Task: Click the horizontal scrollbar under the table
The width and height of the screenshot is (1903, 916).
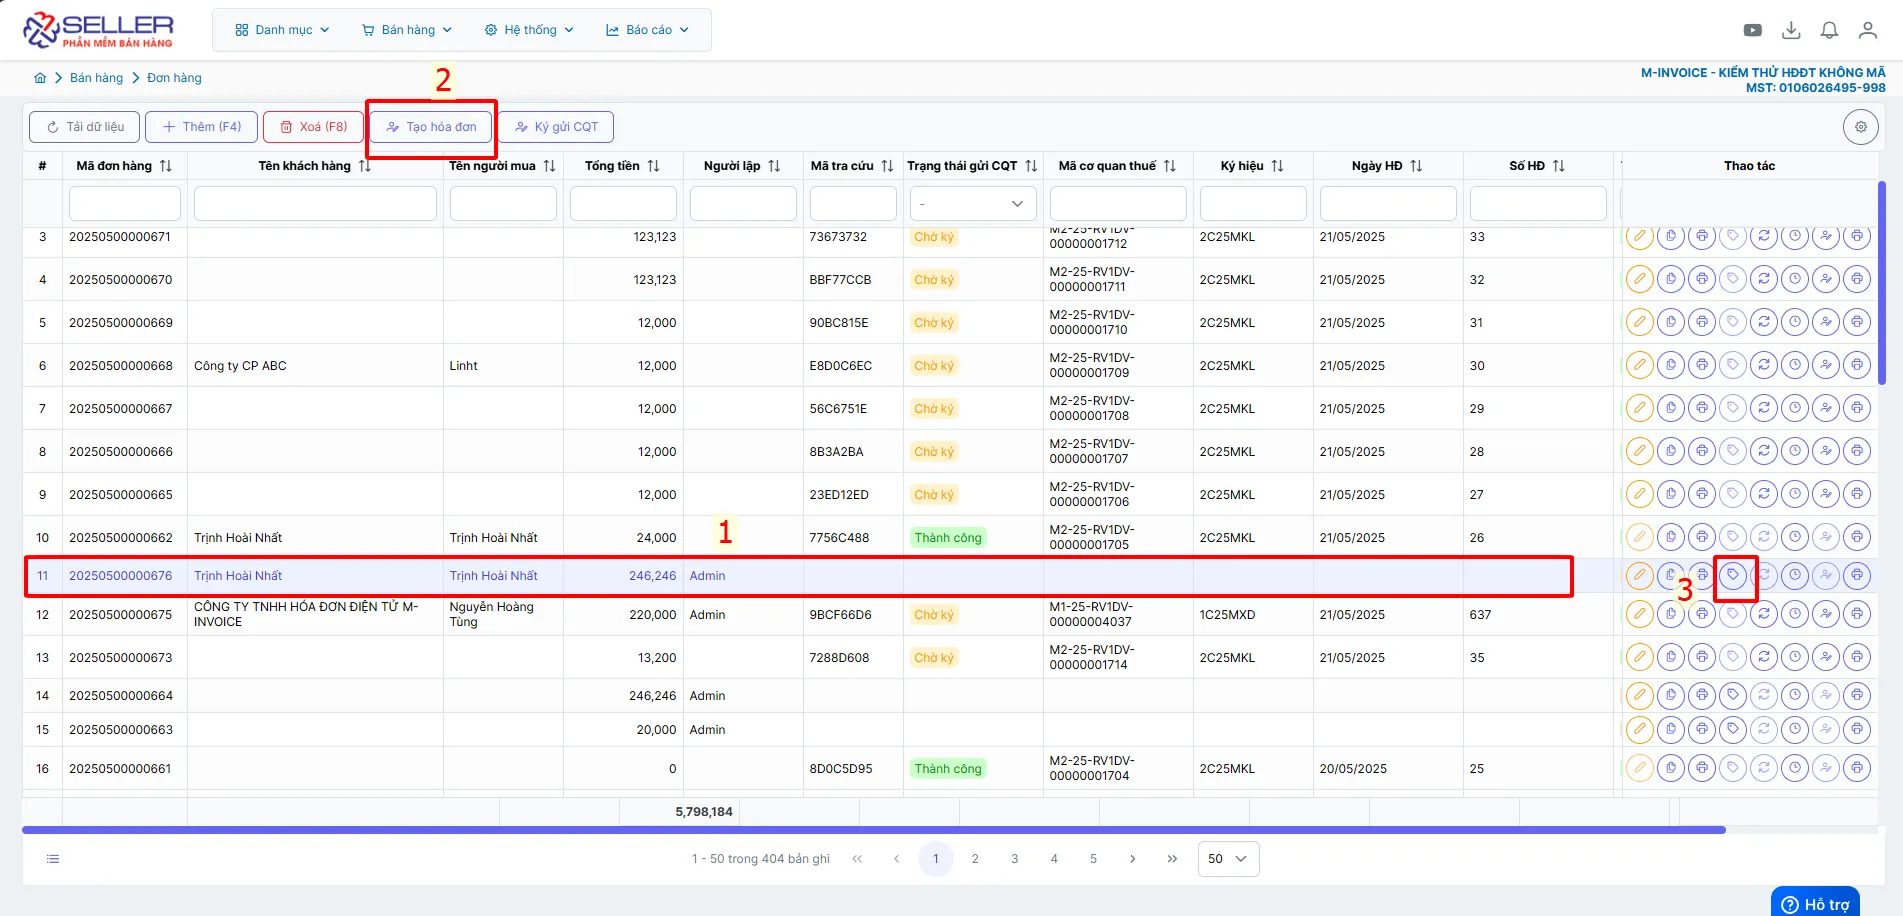Action: click(874, 830)
